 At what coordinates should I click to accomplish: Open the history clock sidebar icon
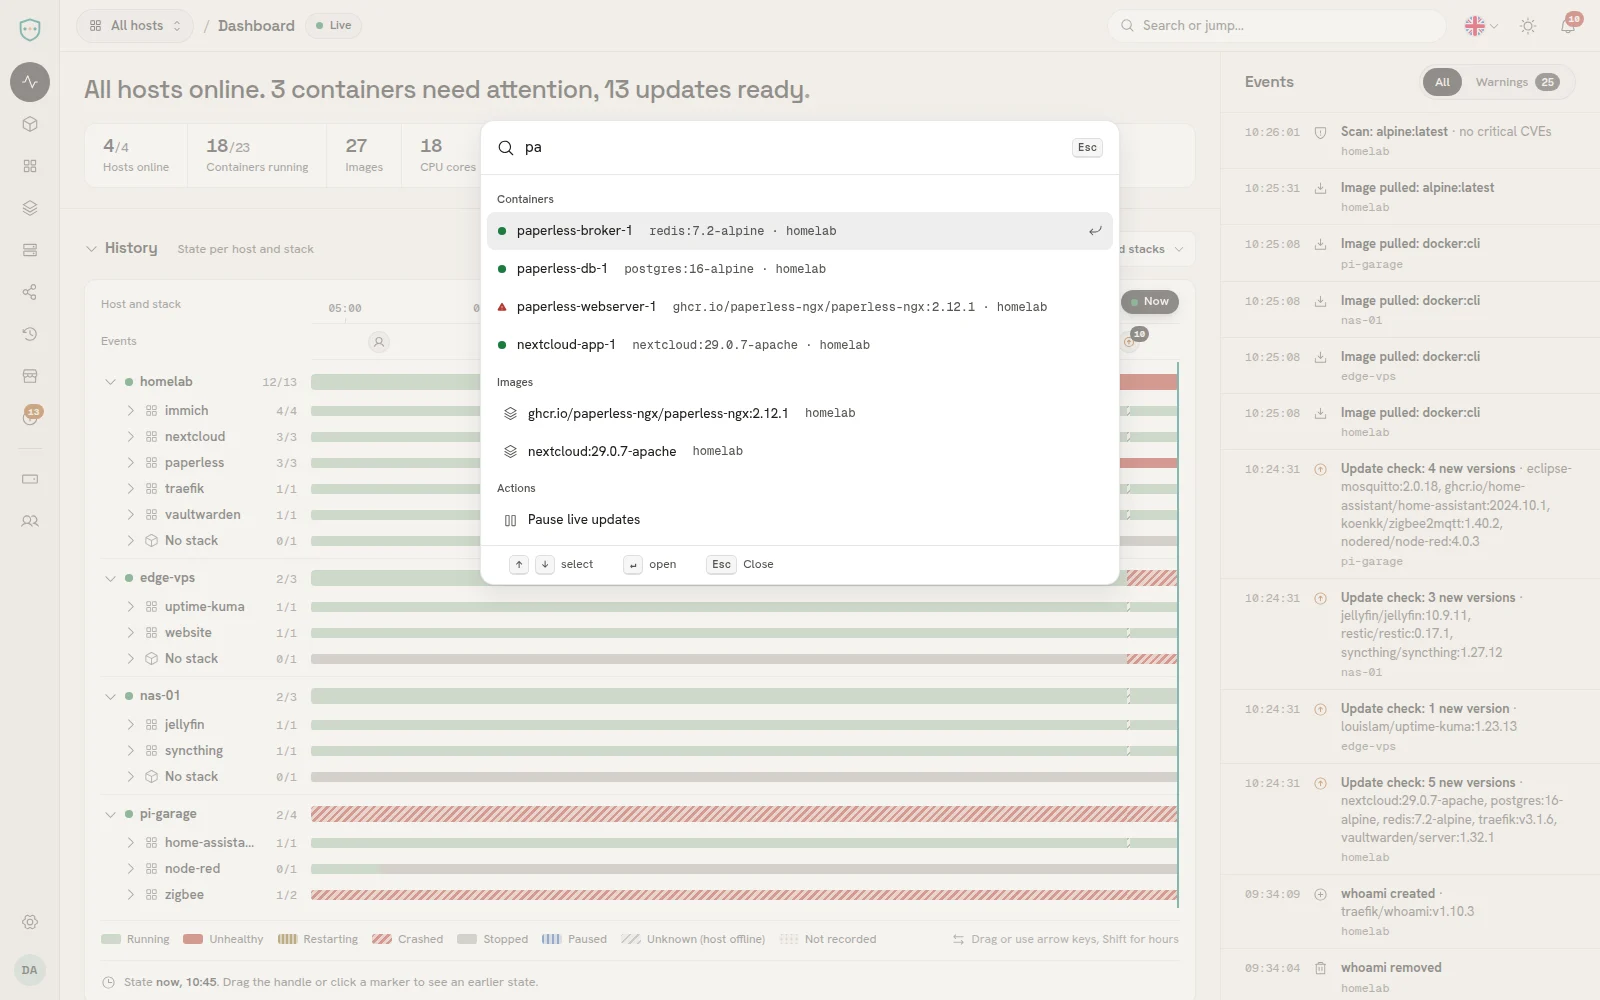30,334
